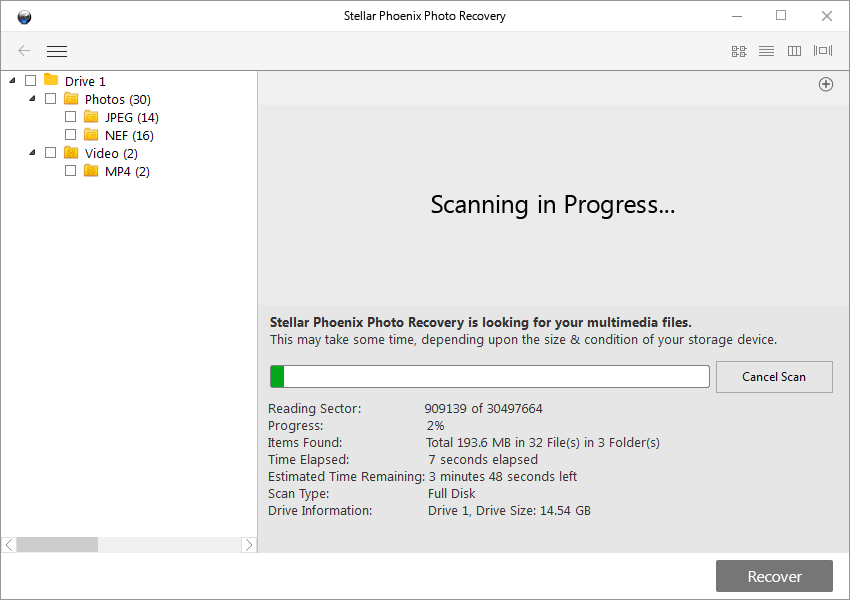The height and width of the screenshot is (600, 850).
Task: Check the MP4 (2) checkbox
Action: coord(70,171)
